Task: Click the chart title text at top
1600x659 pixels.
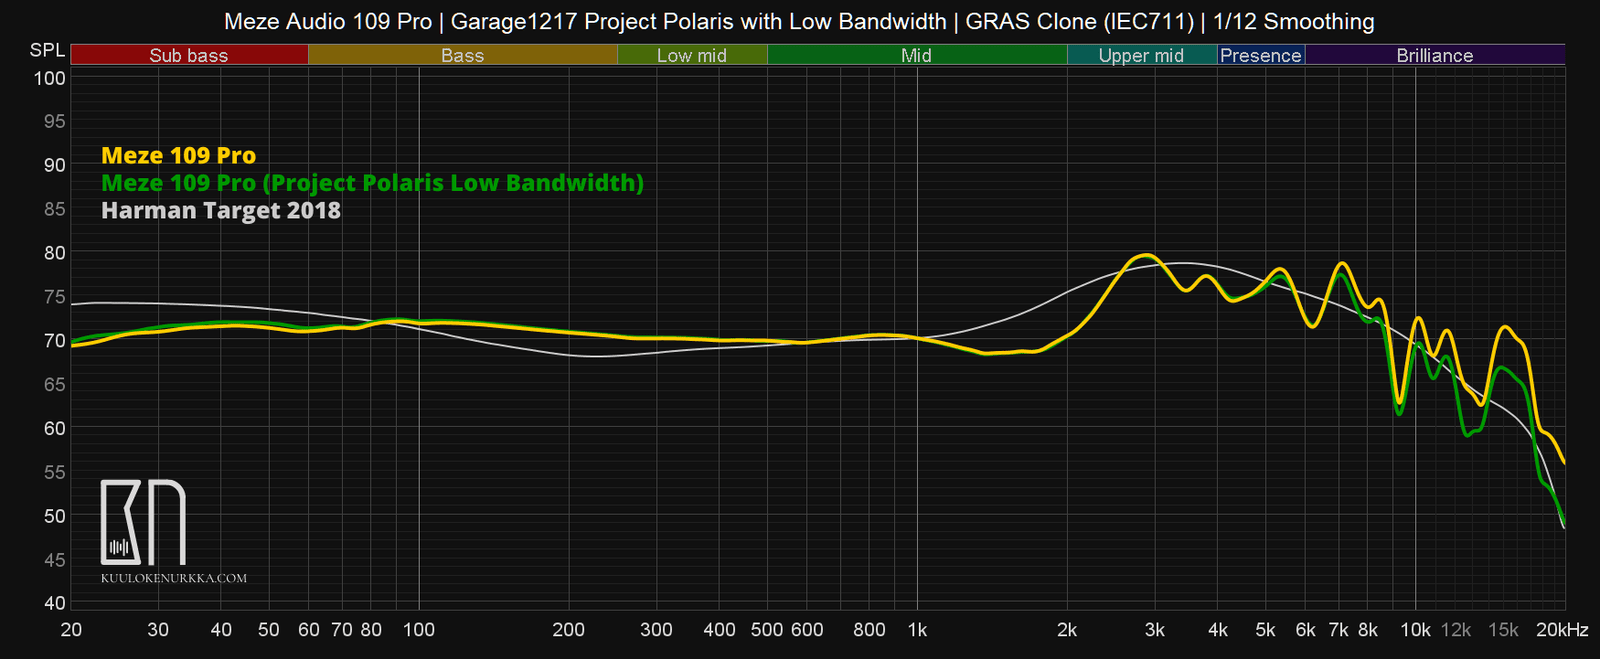Action: (799, 21)
